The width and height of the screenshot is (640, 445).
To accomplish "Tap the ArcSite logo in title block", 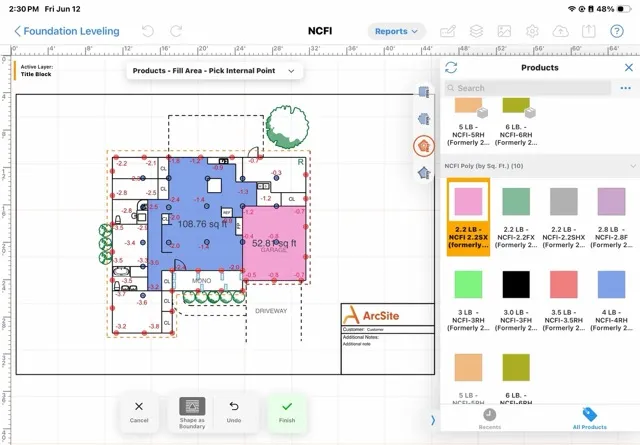I will (371, 315).
